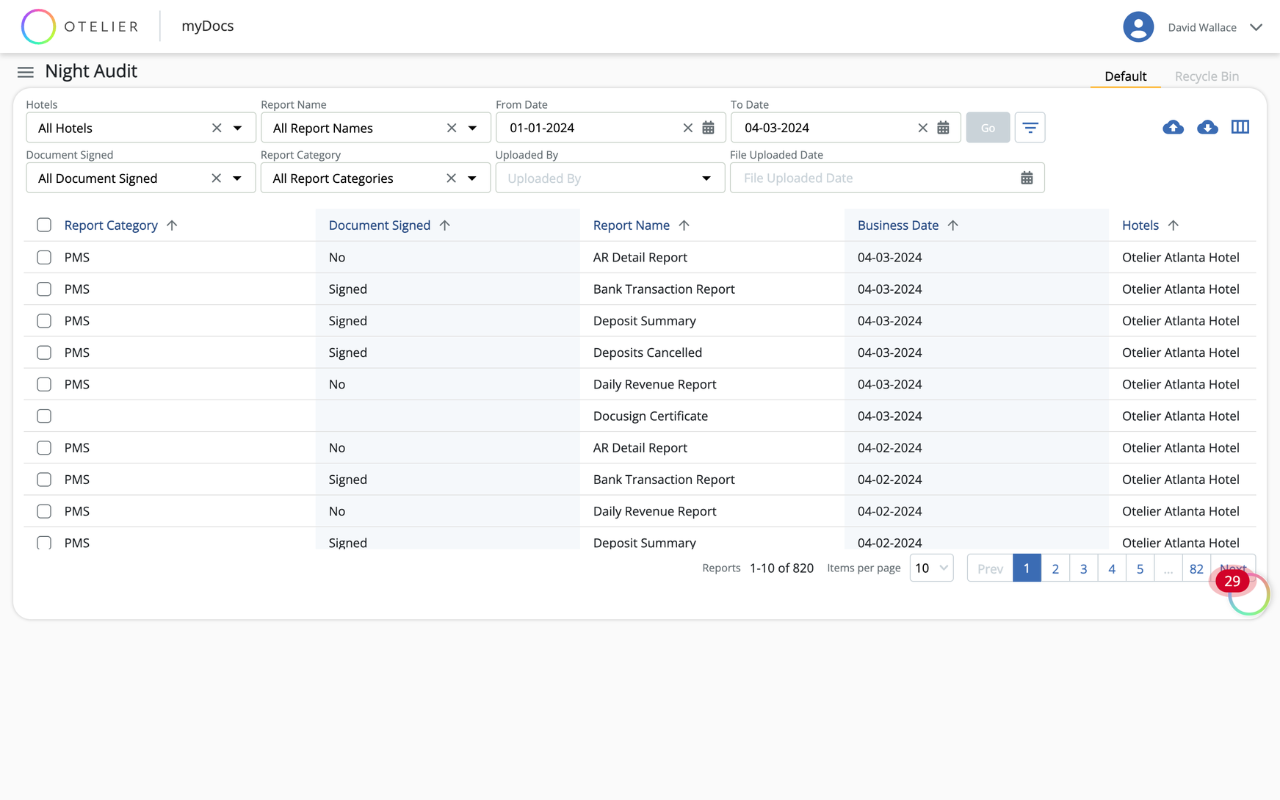Open the hamburger navigation menu
Viewport: 1280px width, 800px height.
coord(25,72)
